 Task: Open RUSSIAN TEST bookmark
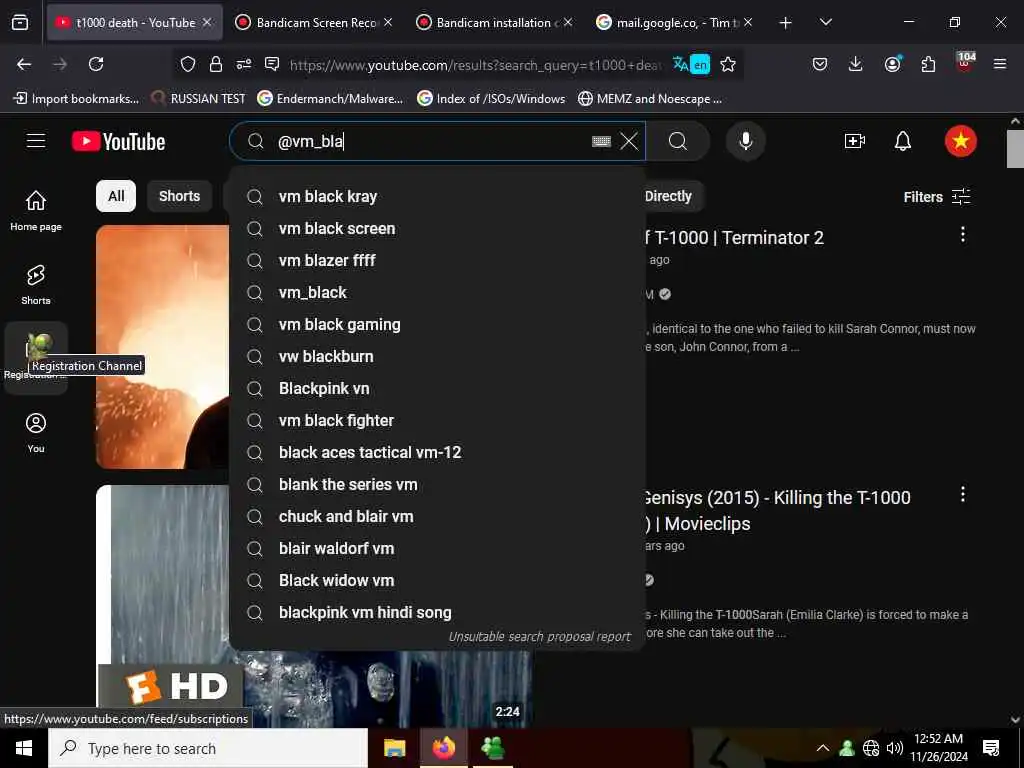click(198, 99)
